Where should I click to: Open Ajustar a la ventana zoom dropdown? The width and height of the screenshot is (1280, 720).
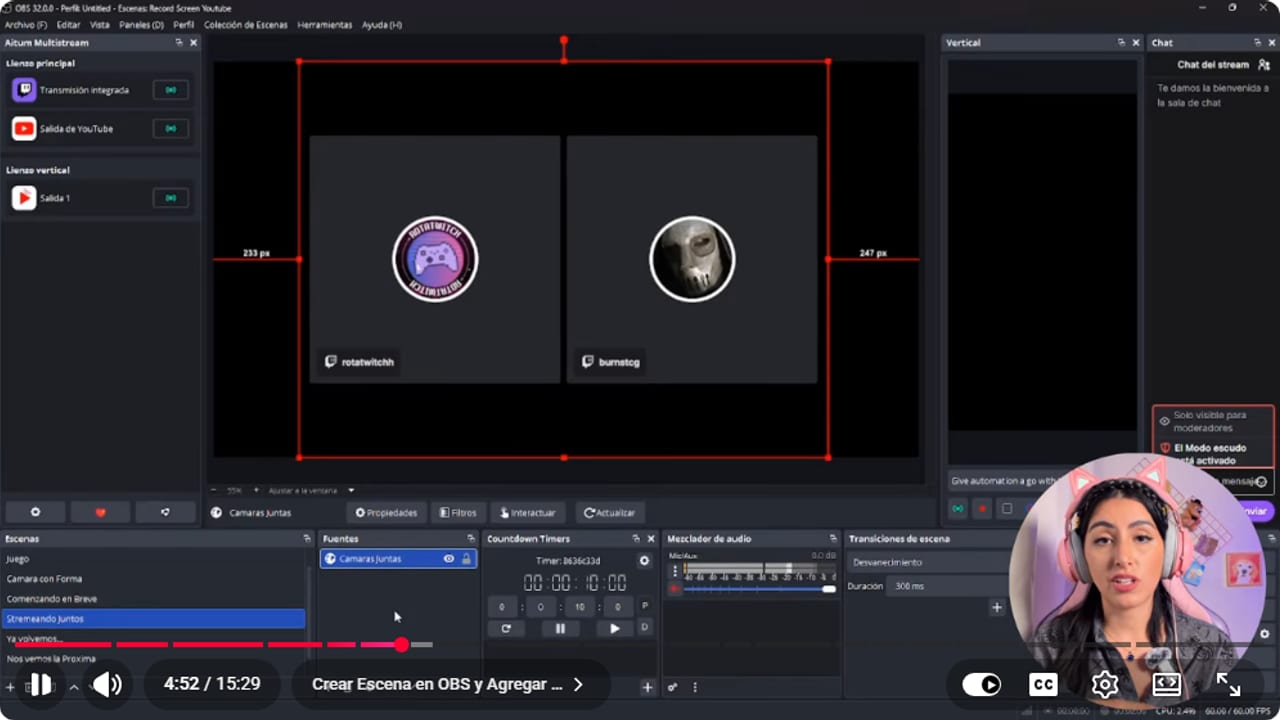click(x=351, y=490)
